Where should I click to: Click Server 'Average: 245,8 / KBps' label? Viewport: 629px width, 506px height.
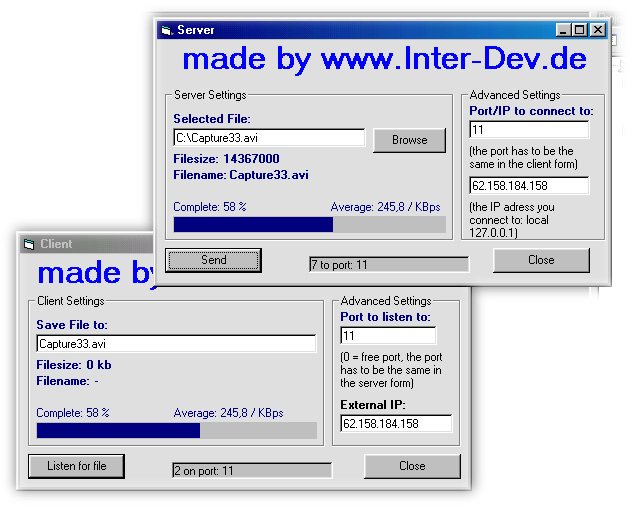pyautogui.click(x=385, y=207)
